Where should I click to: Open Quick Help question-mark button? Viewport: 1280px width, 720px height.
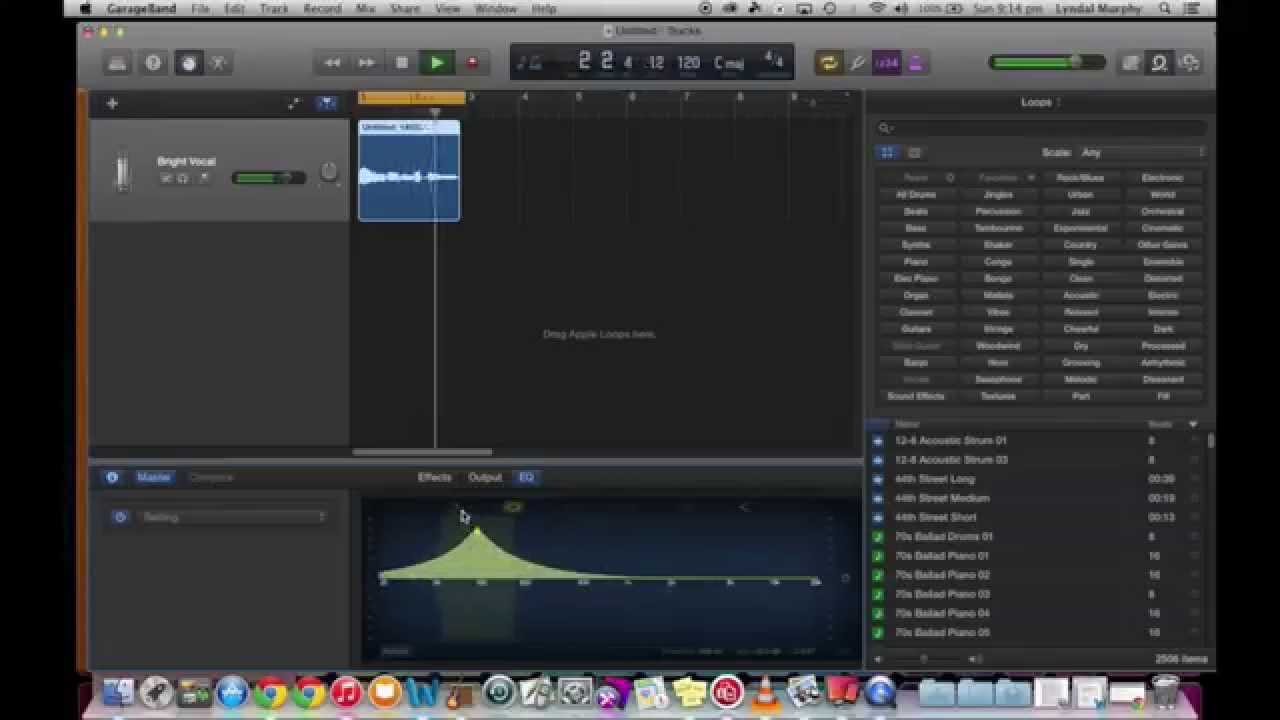pos(153,63)
